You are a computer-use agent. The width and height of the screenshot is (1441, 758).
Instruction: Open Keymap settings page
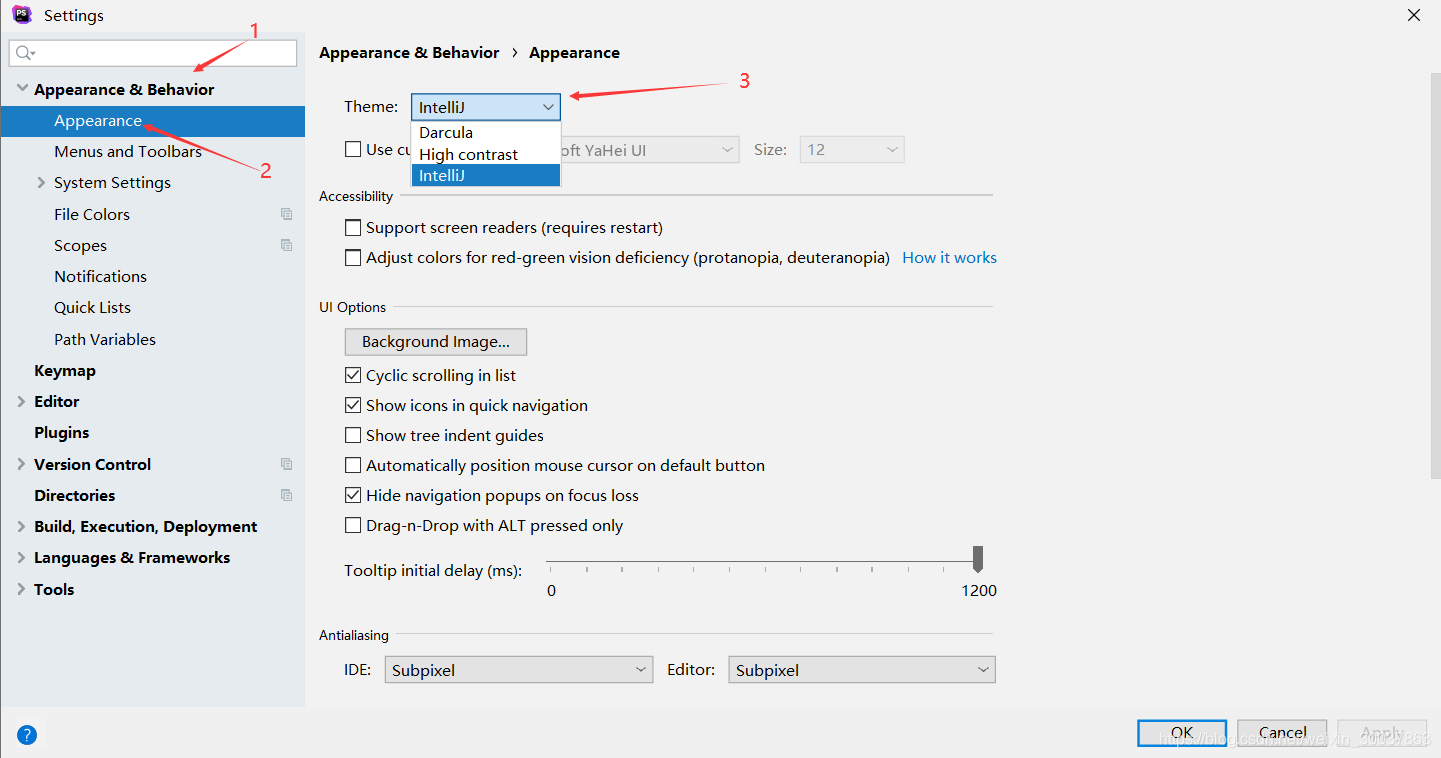[65, 371]
